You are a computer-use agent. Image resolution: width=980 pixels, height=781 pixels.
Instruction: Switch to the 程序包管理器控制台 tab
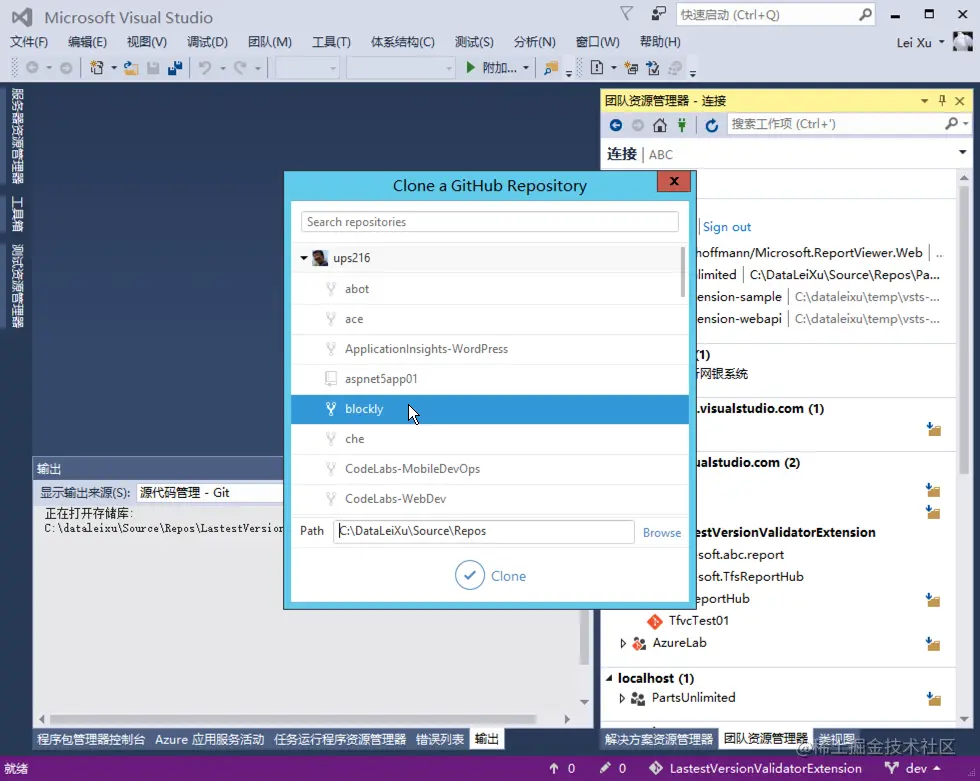(x=91, y=740)
